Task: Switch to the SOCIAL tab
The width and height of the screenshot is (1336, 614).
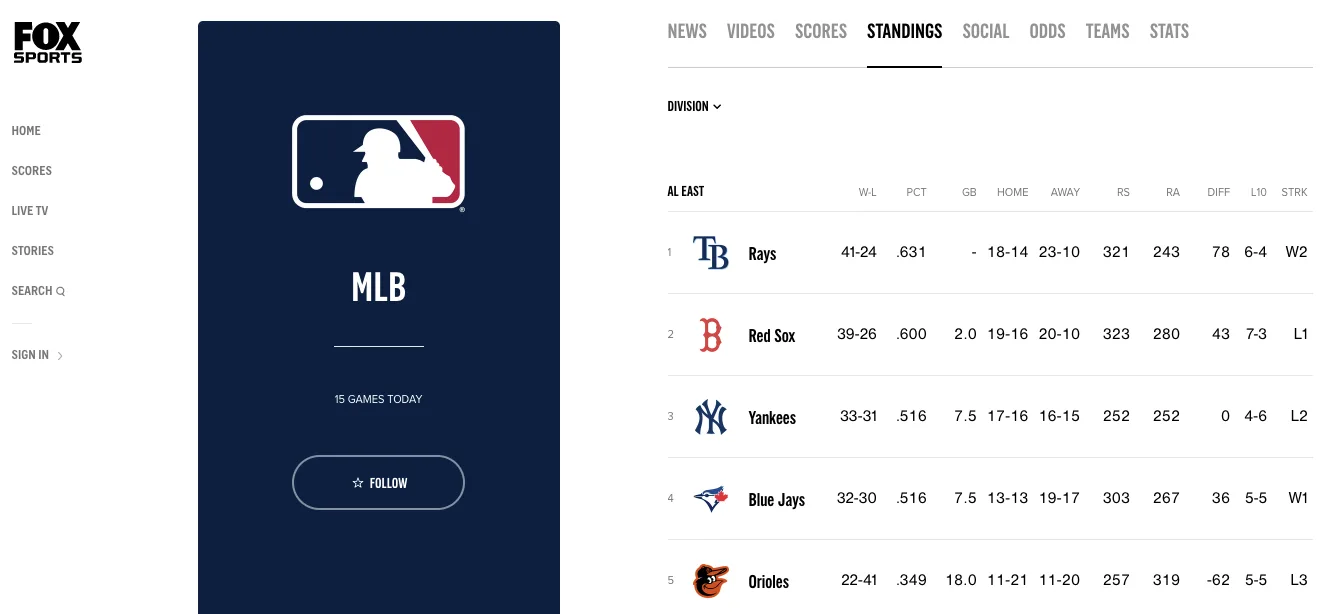Action: coord(986,31)
